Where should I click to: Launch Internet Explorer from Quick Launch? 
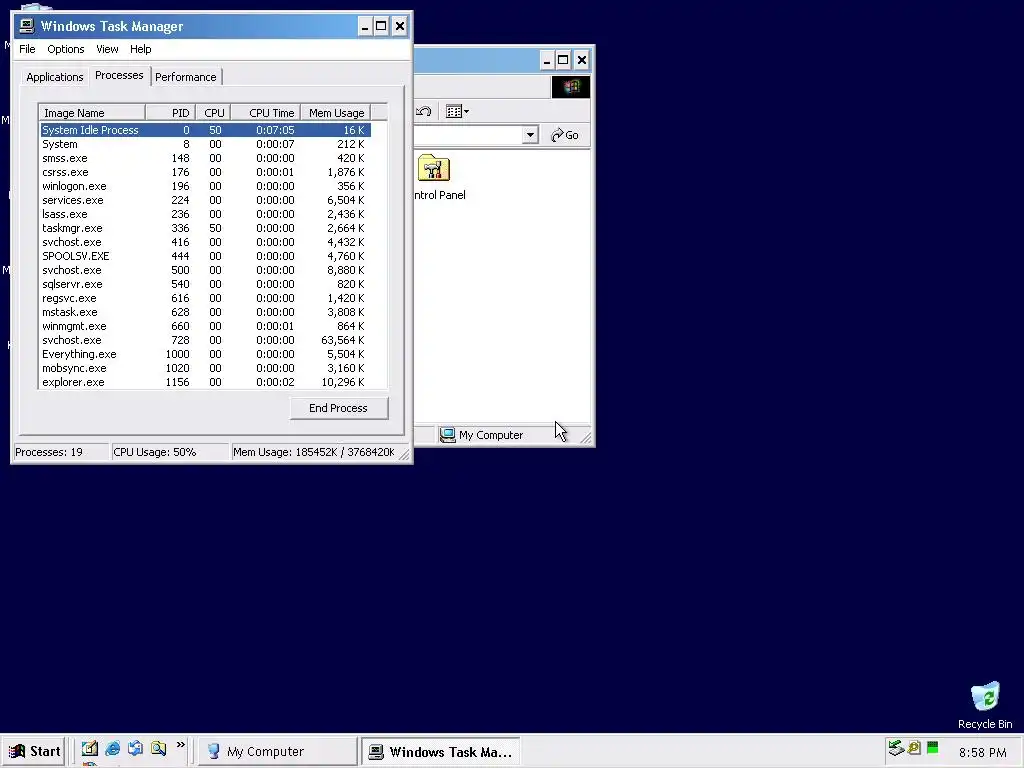tap(112, 748)
